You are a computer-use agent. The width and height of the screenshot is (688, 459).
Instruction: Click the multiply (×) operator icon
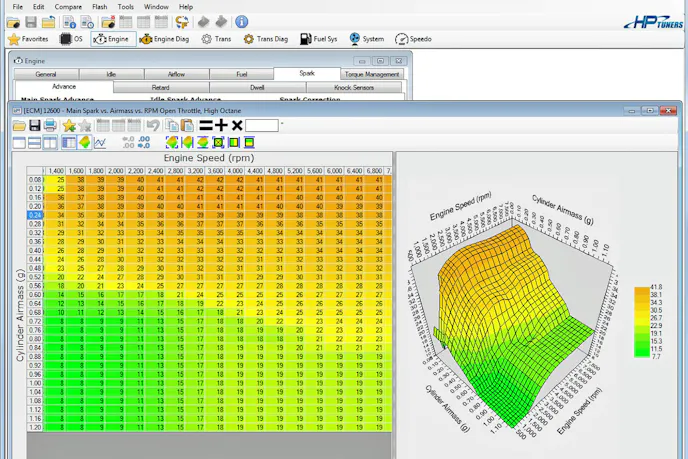237,126
